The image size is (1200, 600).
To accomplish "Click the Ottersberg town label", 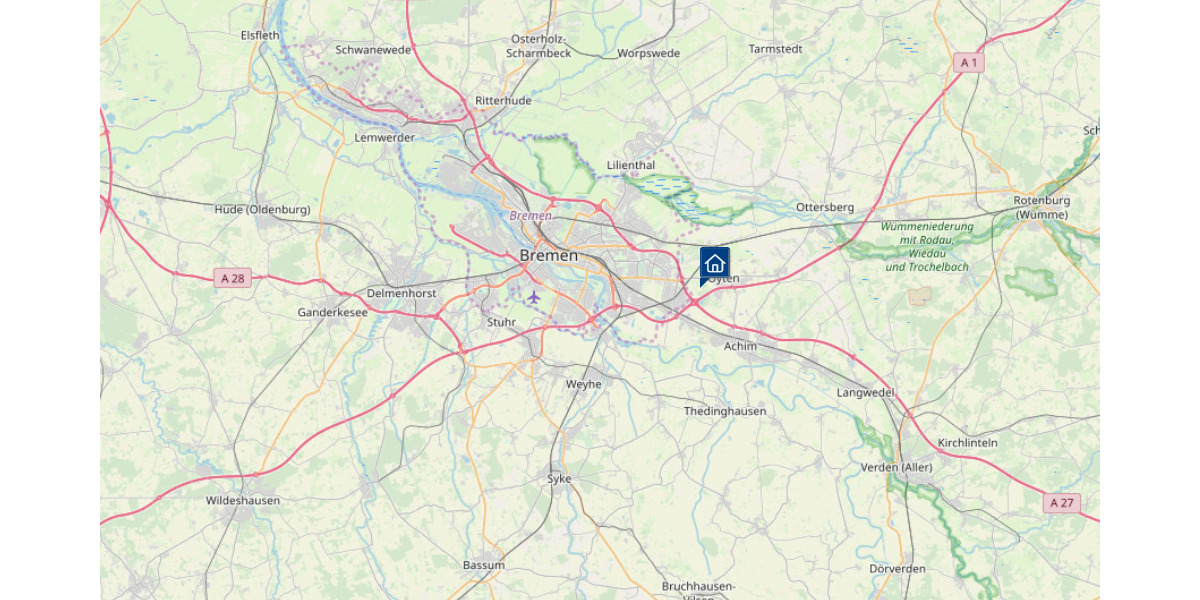I will (x=825, y=207).
